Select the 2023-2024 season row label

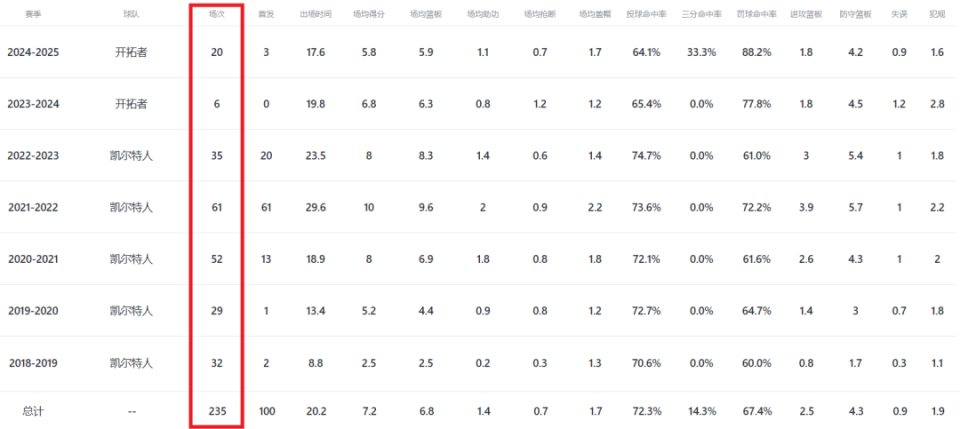[x=33, y=104]
